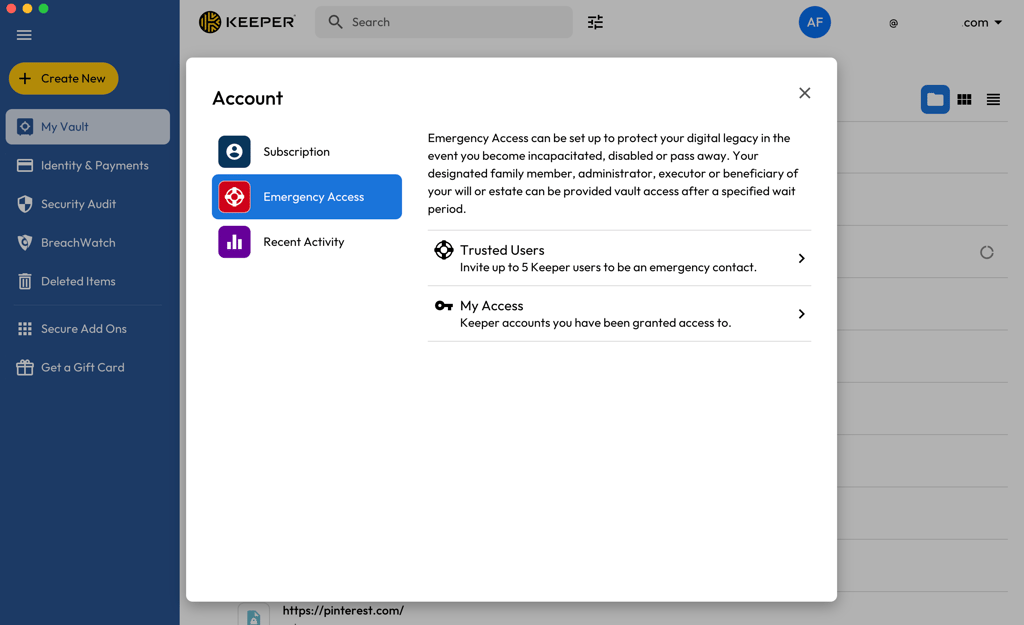This screenshot has height=625, width=1024.
Task: Open Secure Add Ons section
Action: click(88, 329)
